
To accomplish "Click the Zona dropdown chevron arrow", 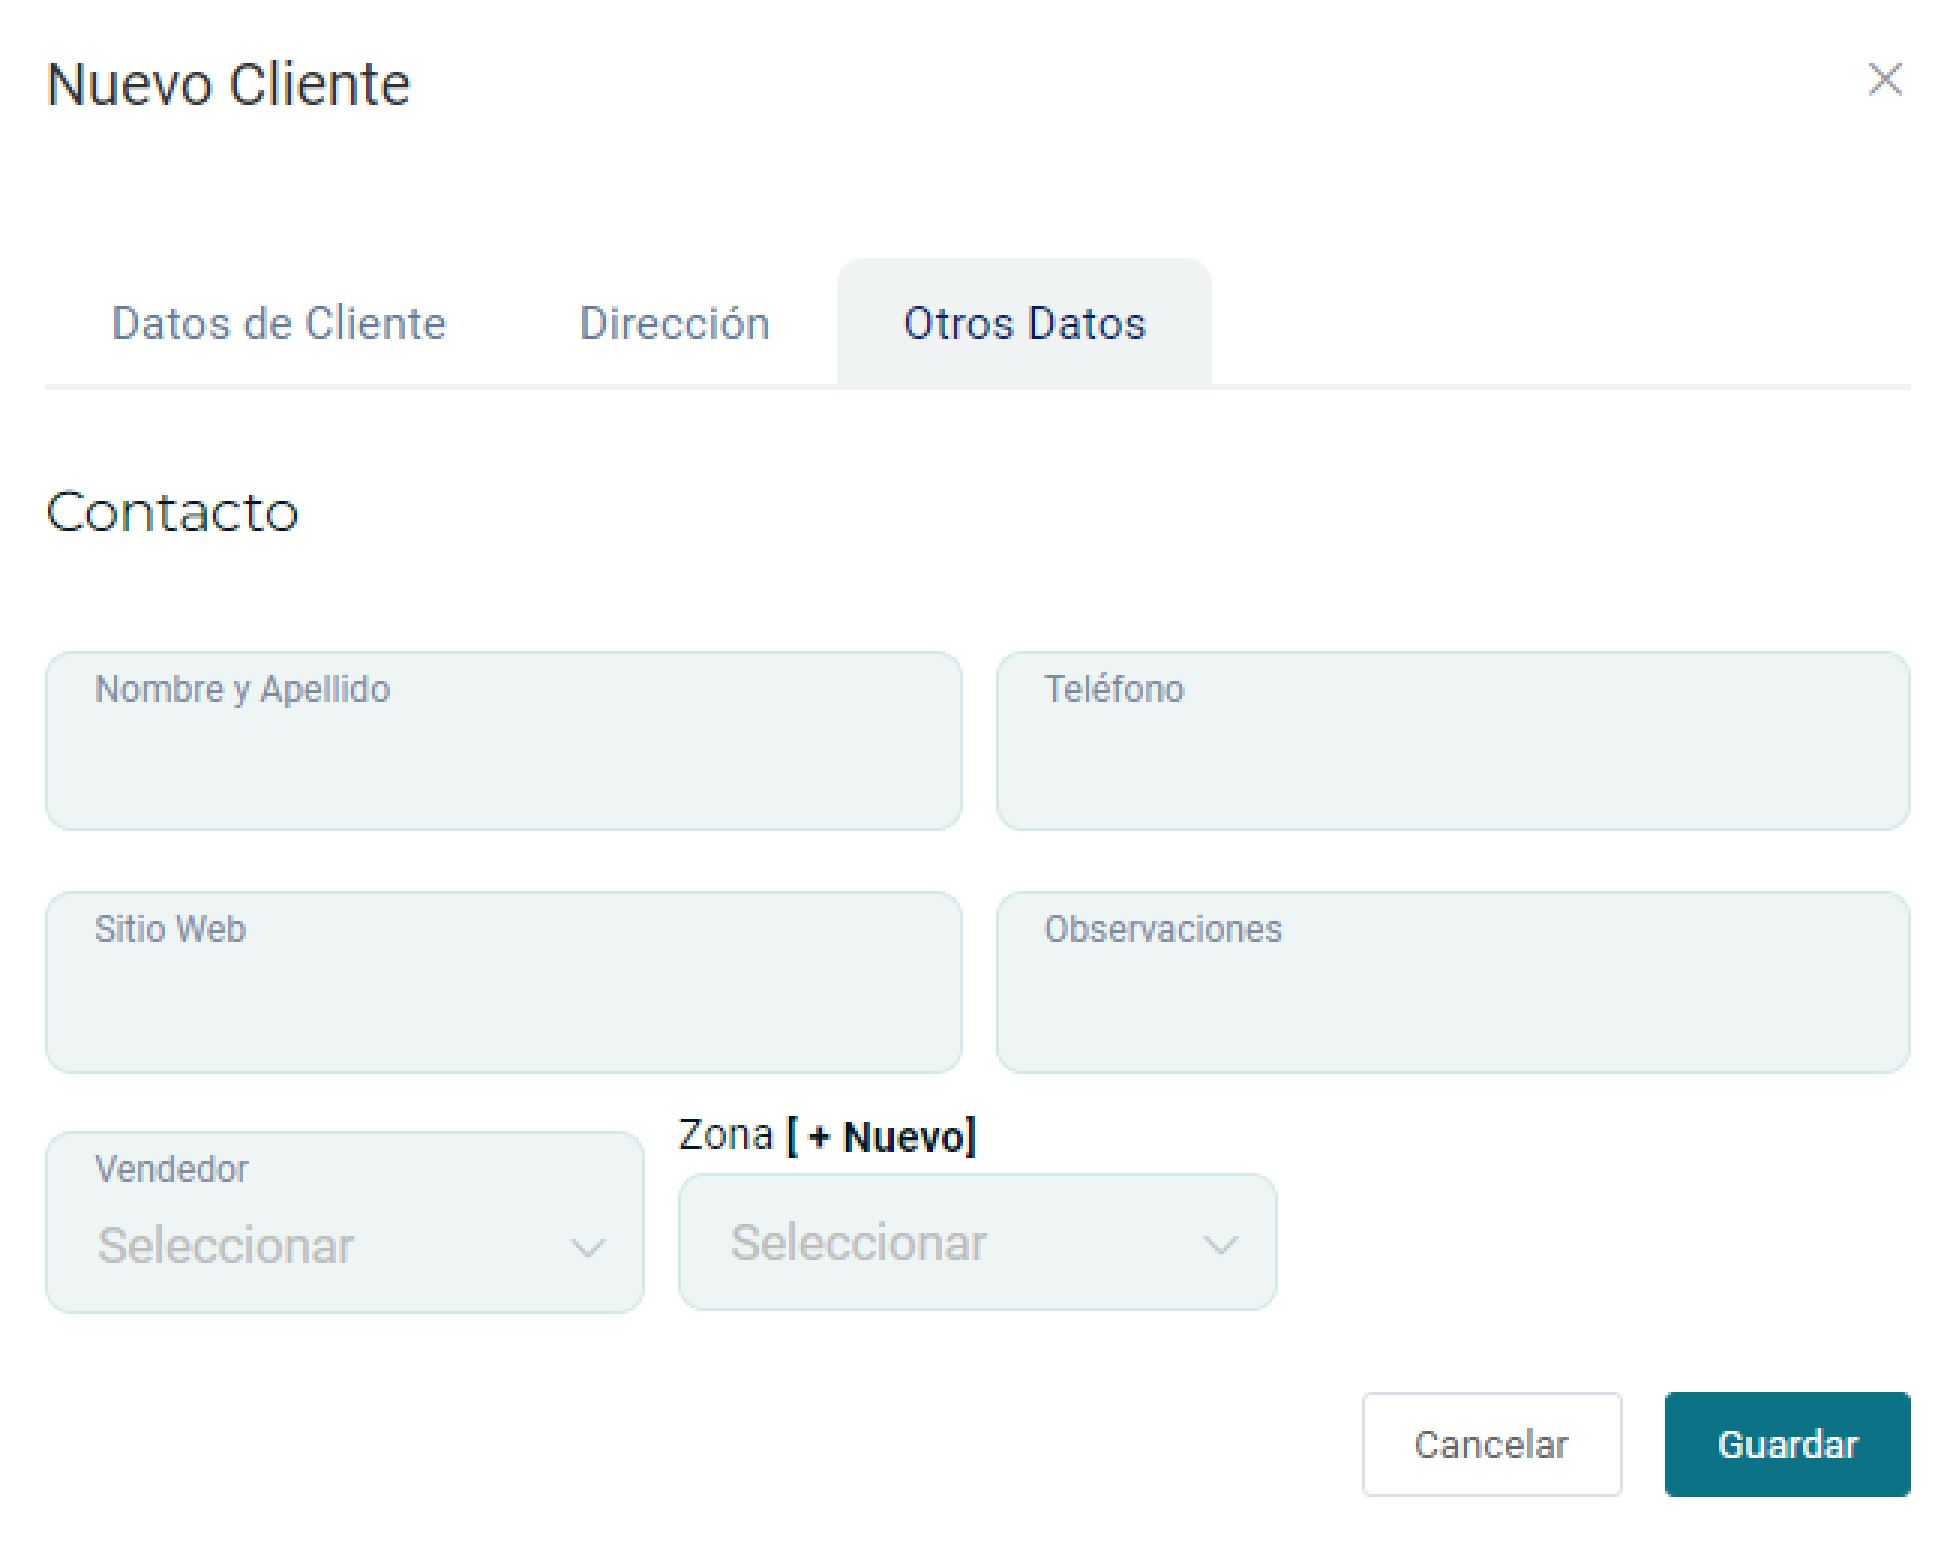I will pos(1220,1245).
